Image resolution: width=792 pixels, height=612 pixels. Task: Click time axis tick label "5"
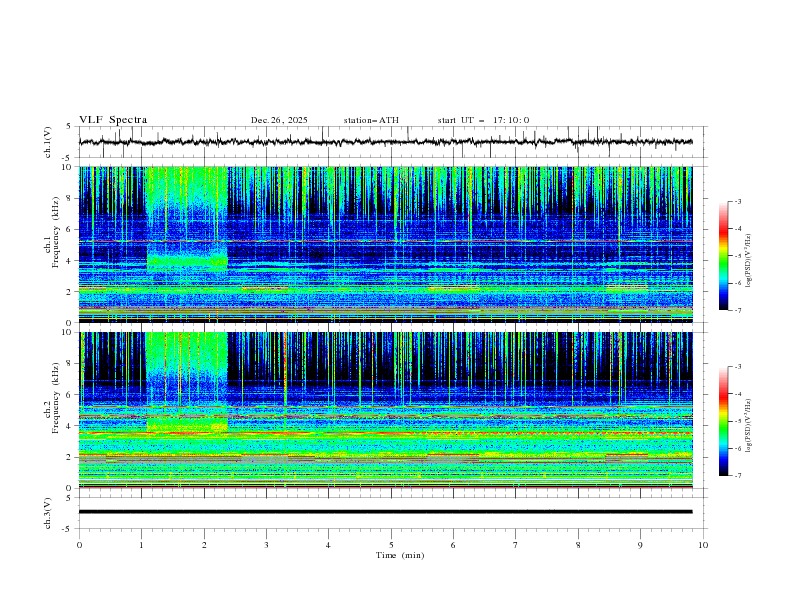point(391,545)
